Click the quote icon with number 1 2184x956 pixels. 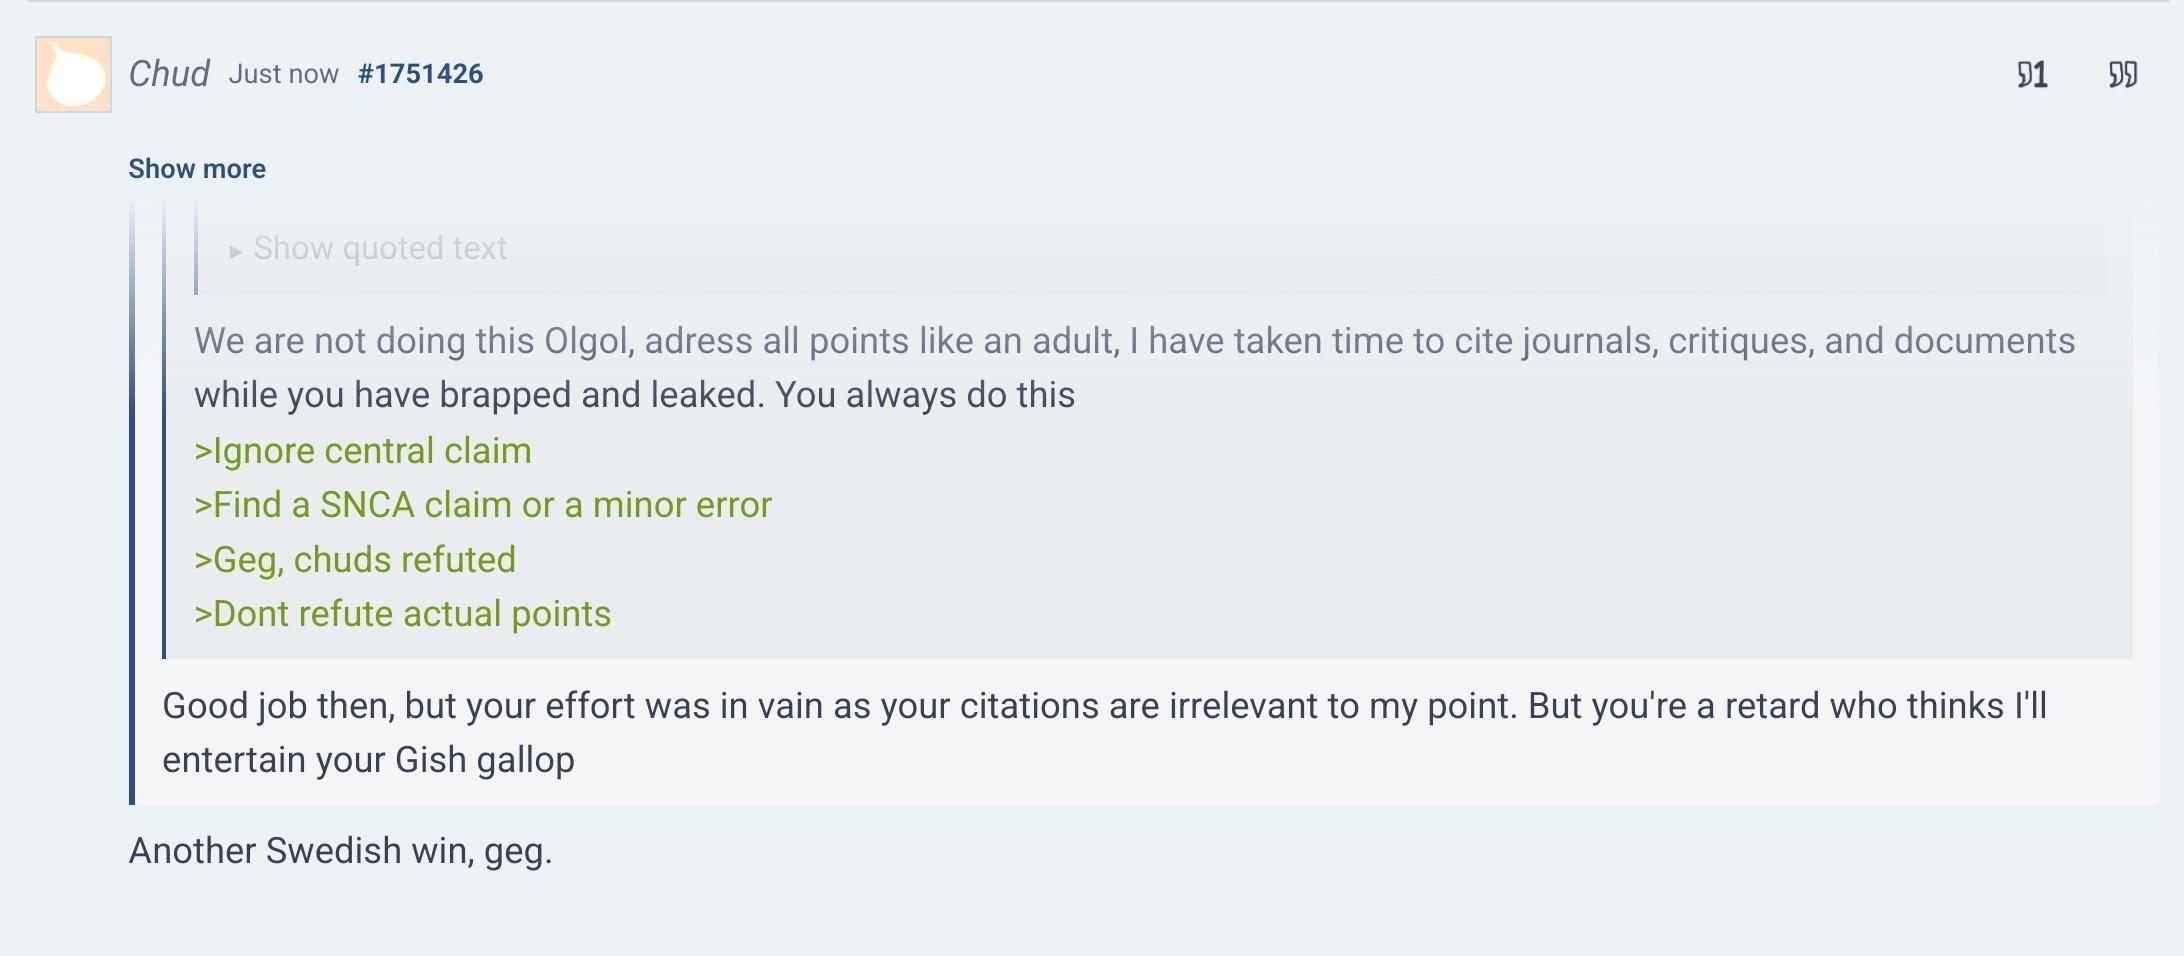(2032, 75)
